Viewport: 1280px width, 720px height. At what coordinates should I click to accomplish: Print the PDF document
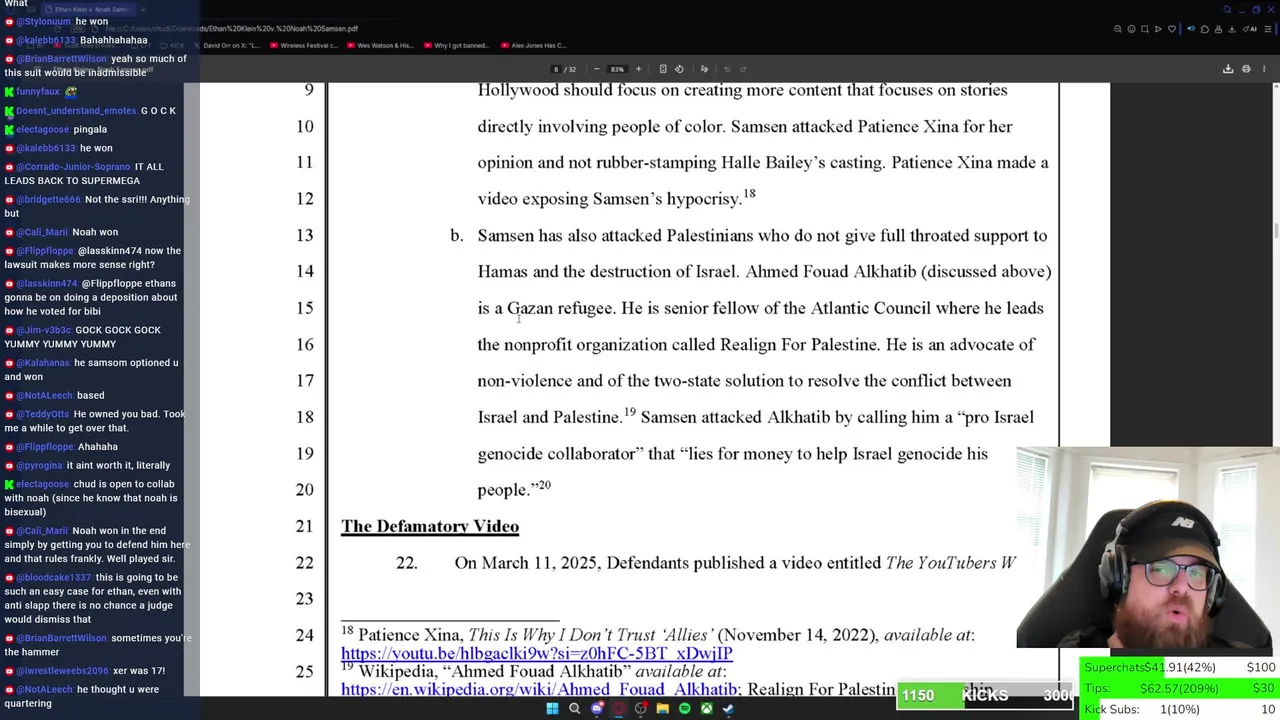(1246, 69)
